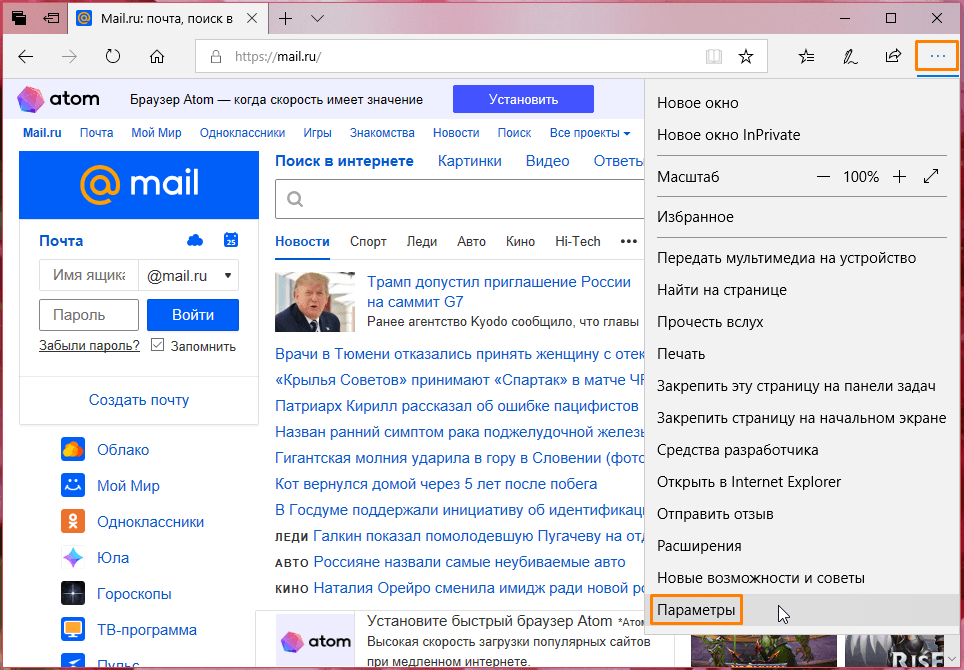964x670 pixels.
Task: Click the Atom logo in the top banner
Action: 58,99
